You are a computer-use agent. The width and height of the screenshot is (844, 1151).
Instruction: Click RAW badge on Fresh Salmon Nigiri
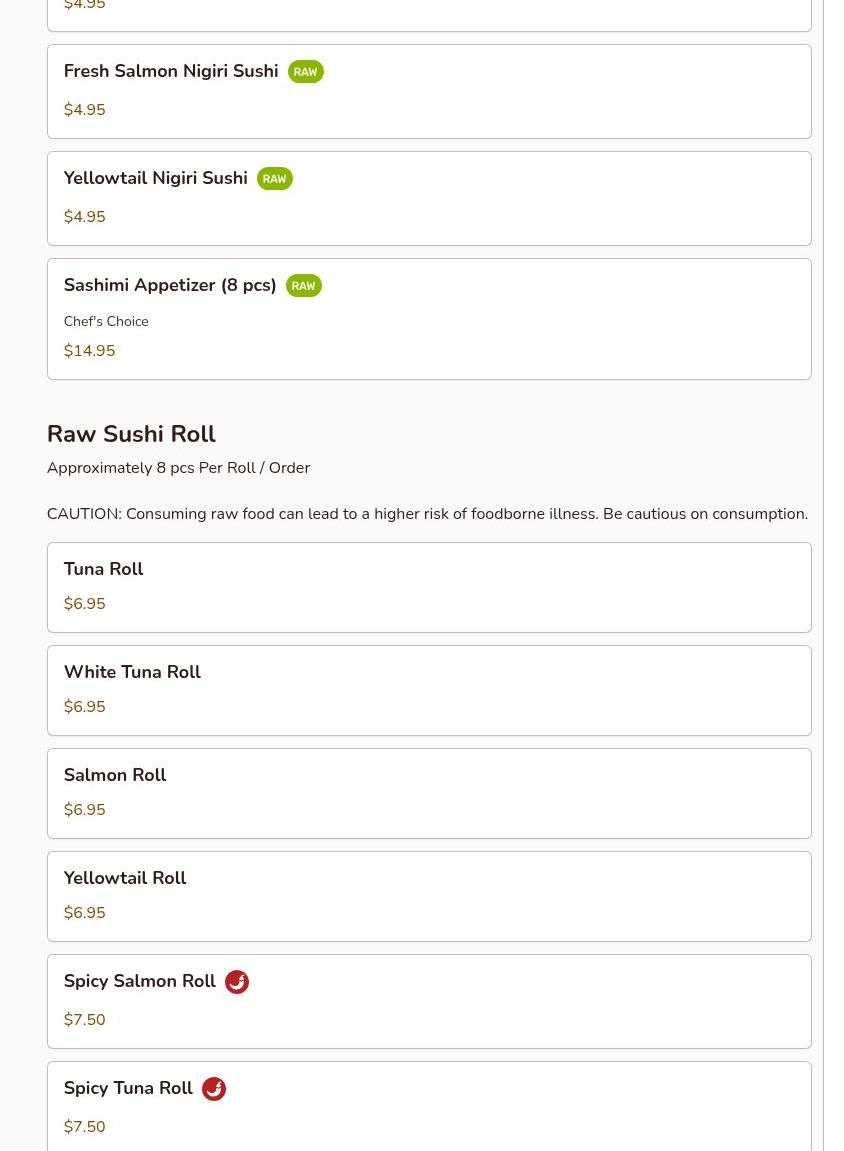coord(305,72)
